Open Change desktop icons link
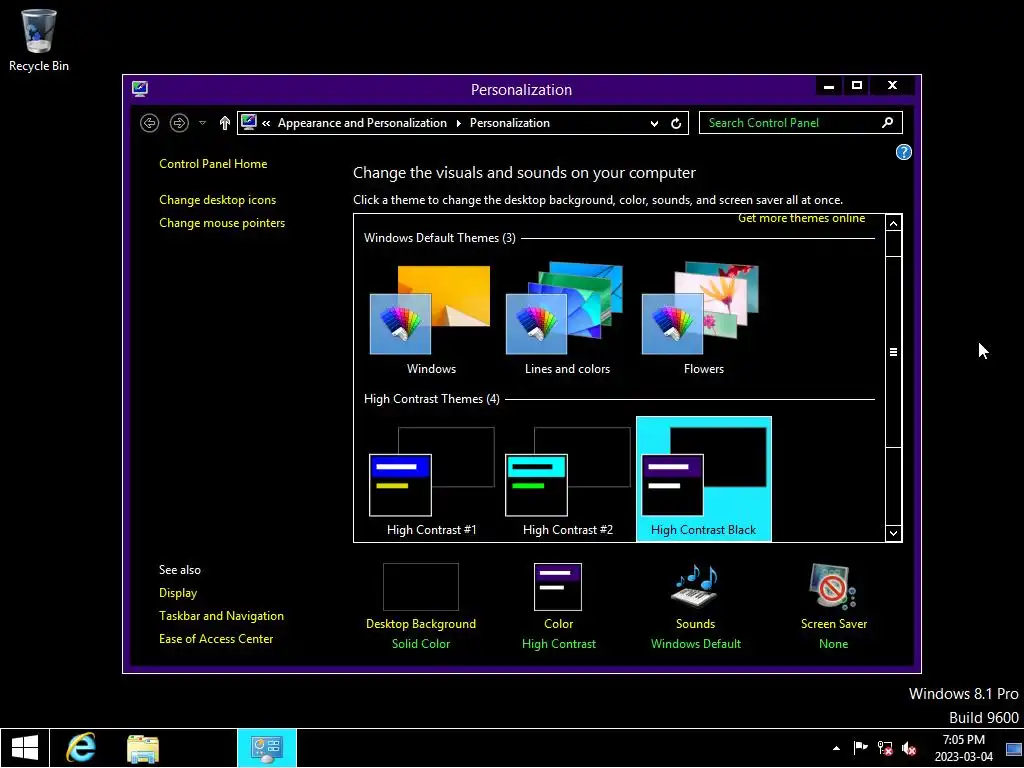The width and height of the screenshot is (1024, 768). click(x=217, y=200)
